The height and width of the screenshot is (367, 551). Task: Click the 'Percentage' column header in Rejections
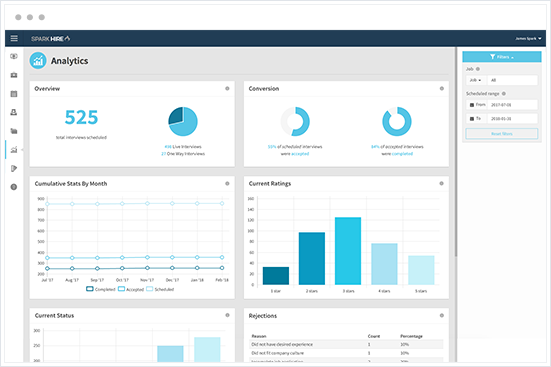coord(411,336)
